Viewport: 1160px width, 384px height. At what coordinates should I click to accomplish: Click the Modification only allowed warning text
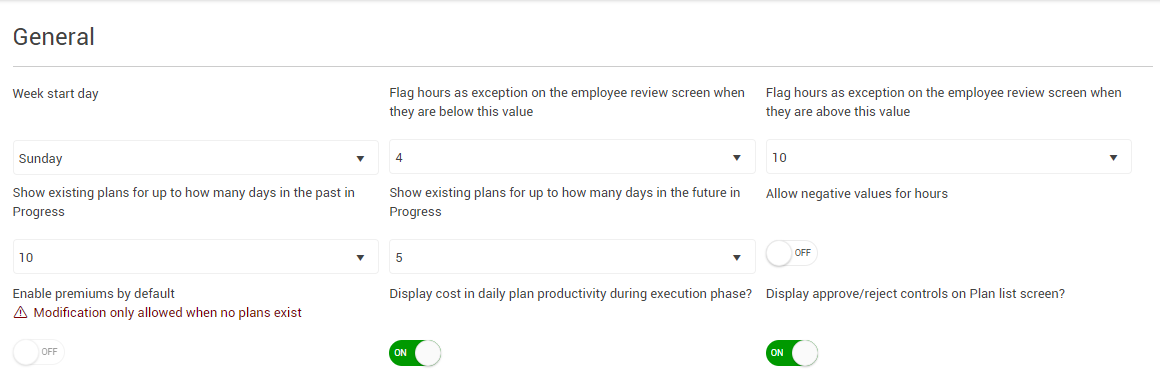click(x=168, y=313)
